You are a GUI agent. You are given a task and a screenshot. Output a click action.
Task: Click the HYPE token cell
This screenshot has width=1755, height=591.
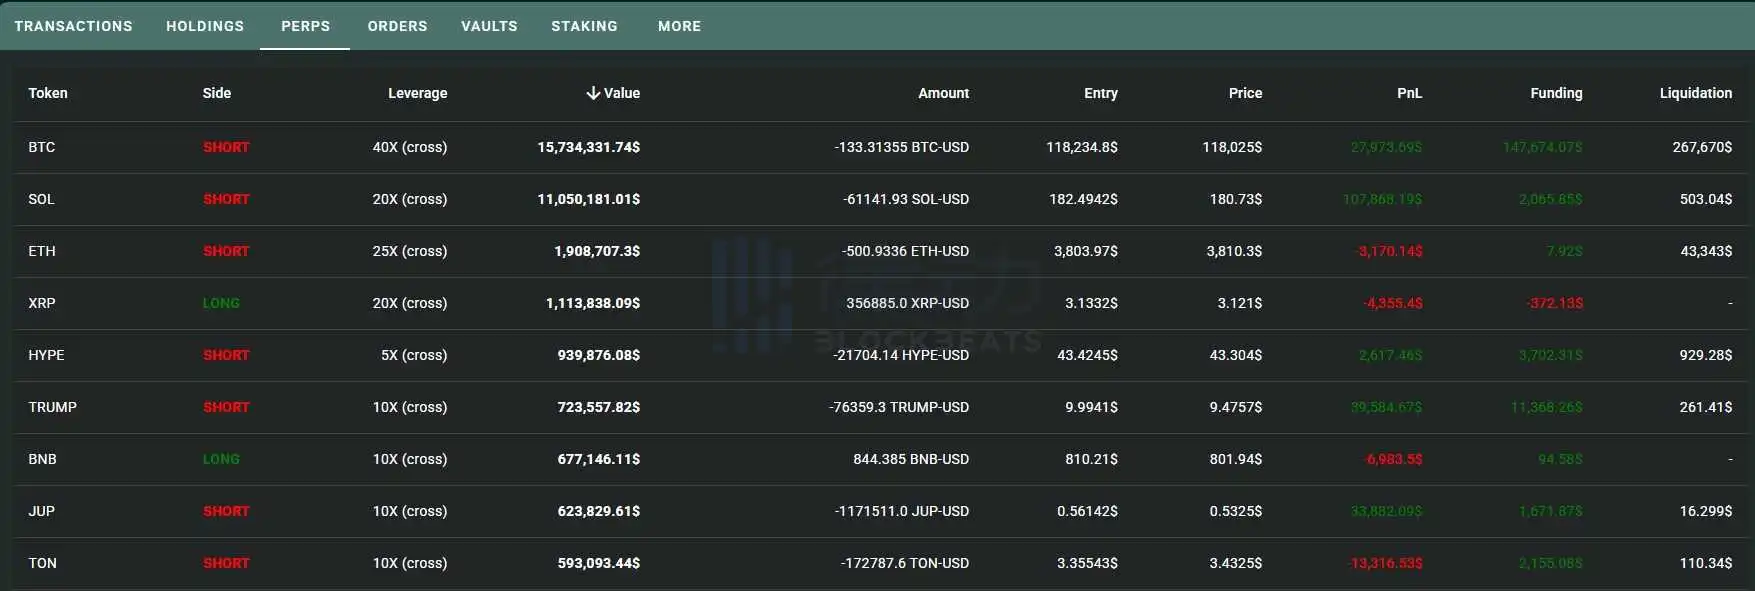click(46, 355)
